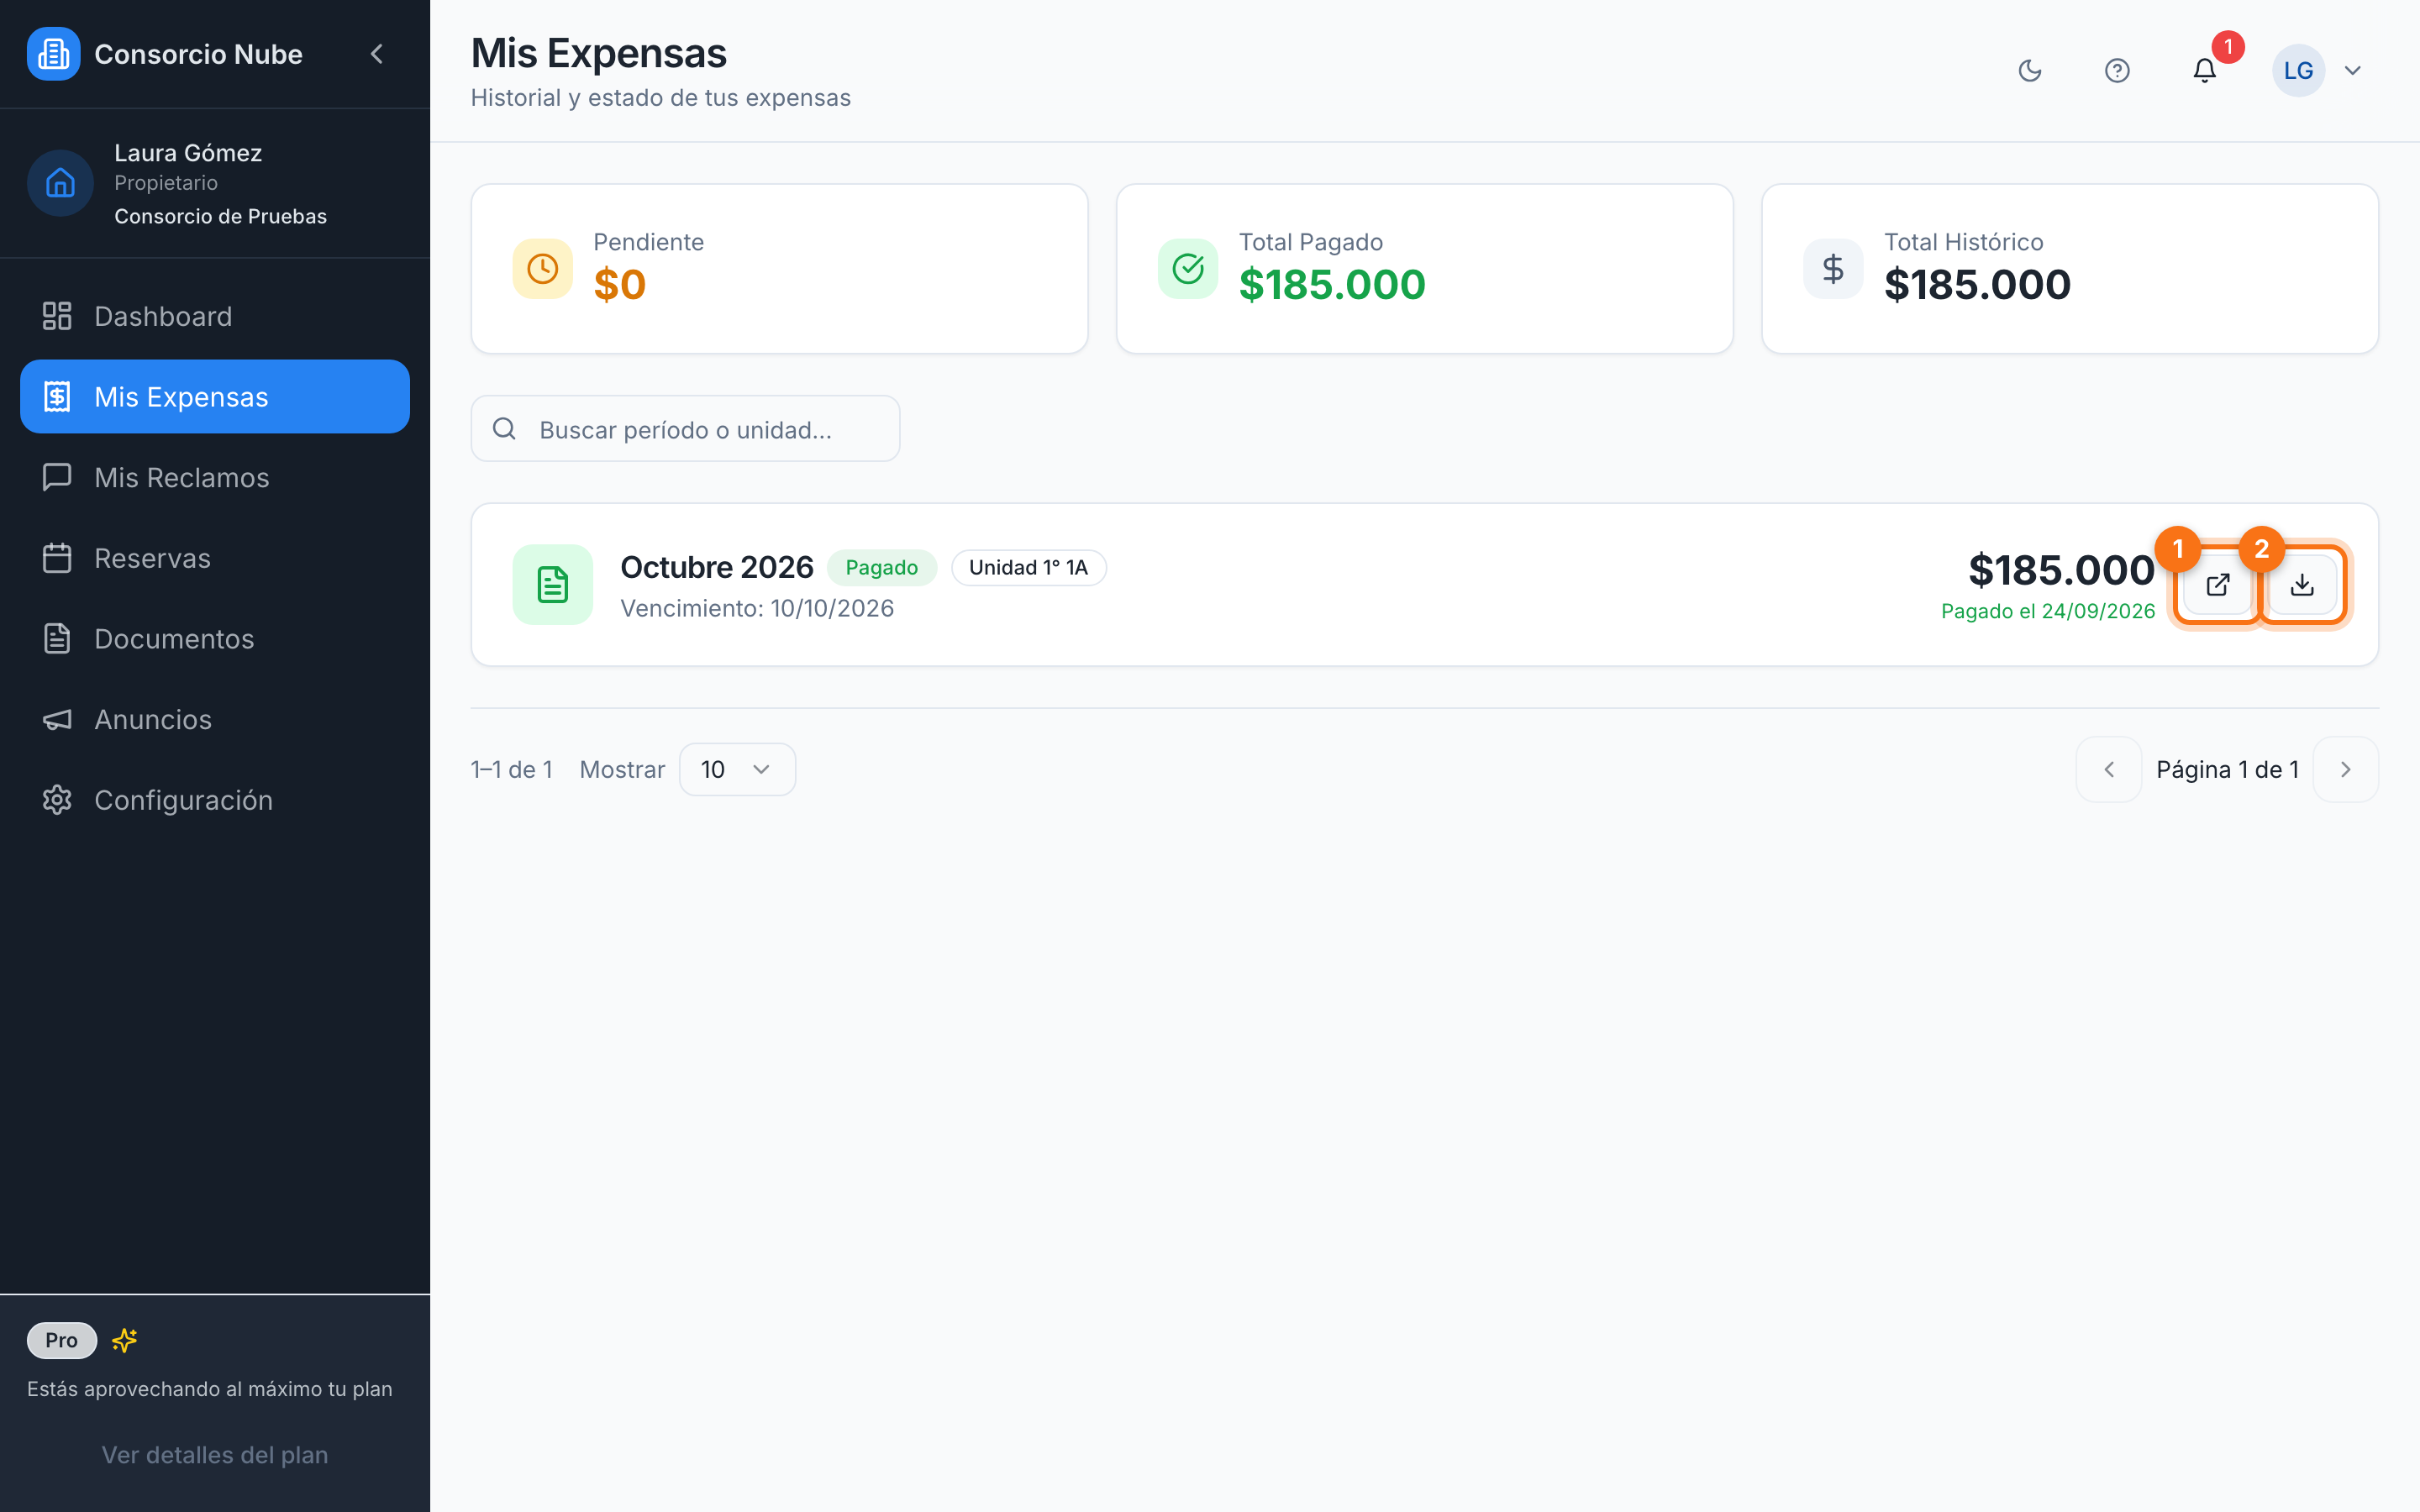Screen dimensions: 2420x1512
Task: Open Mis Reclamos section
Action: pos(215,477)
